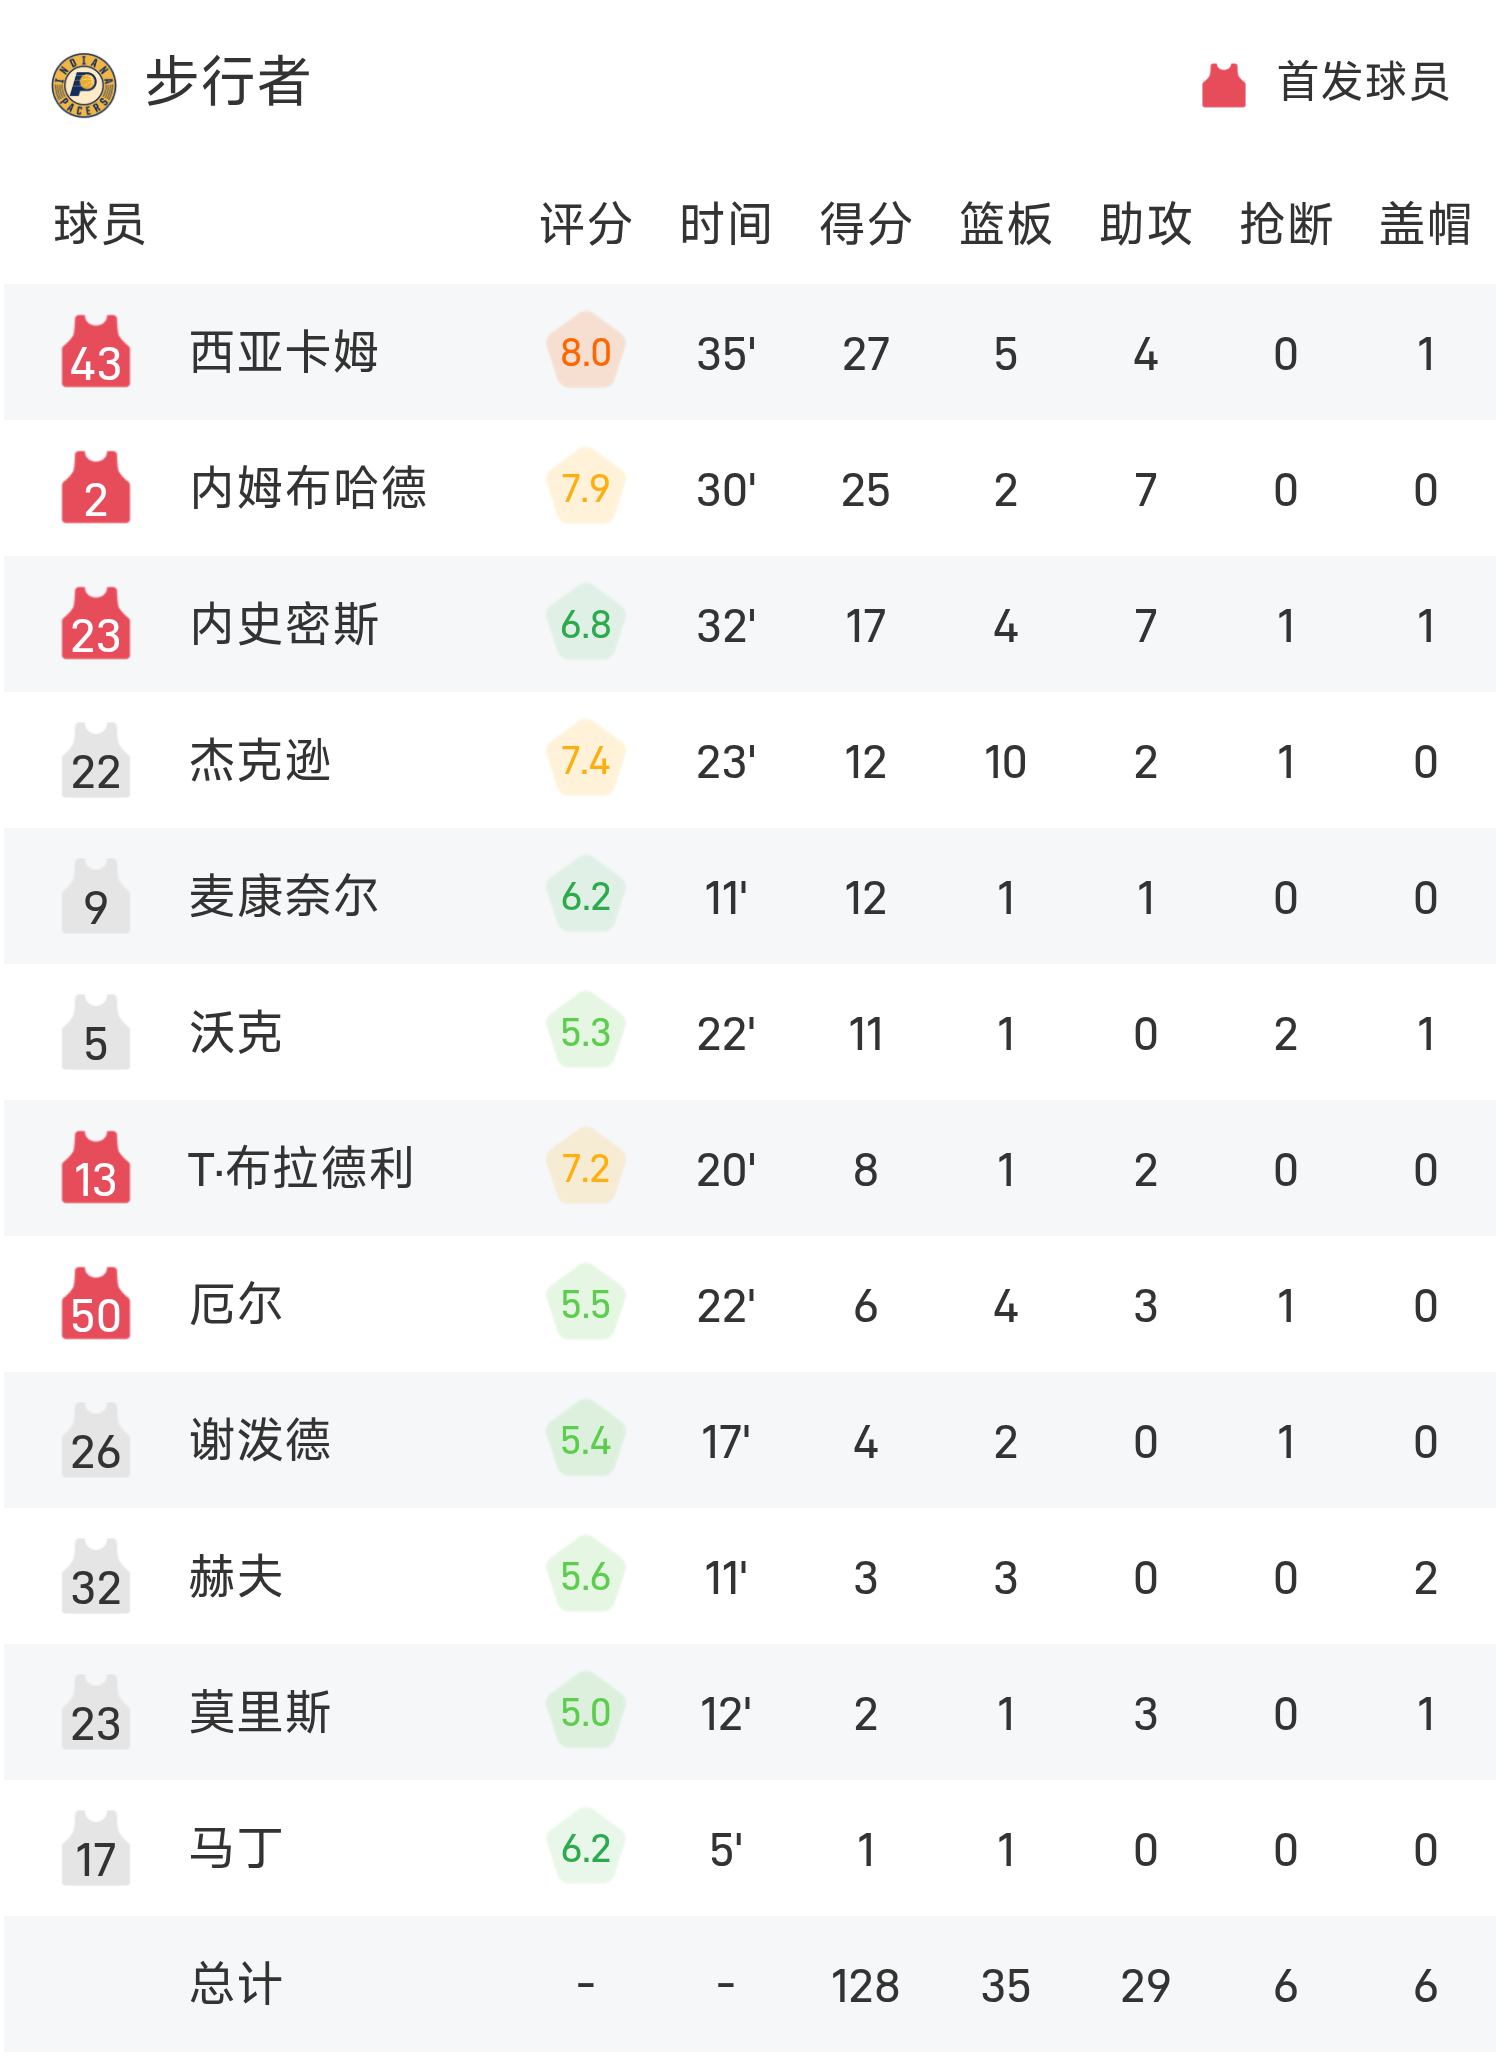Click the 8.0 rating badge for 西亚卡姆
Viewport: 1500px width, 2056px height.
click(586, 353)
